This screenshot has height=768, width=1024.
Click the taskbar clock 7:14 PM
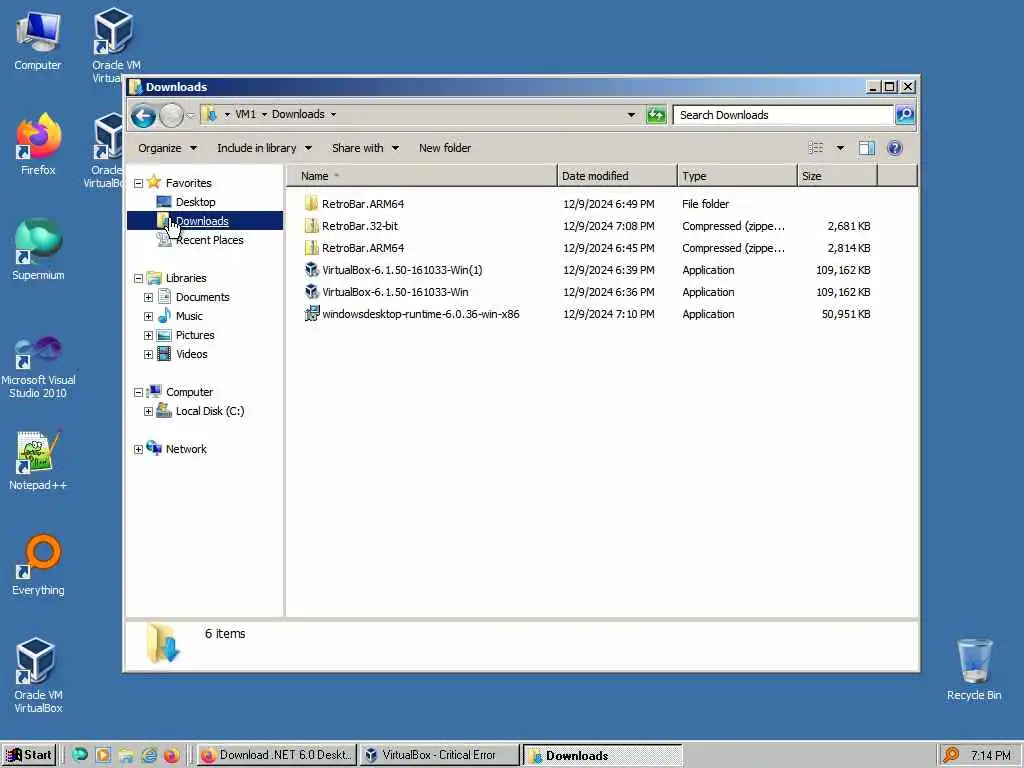[991, 755]
